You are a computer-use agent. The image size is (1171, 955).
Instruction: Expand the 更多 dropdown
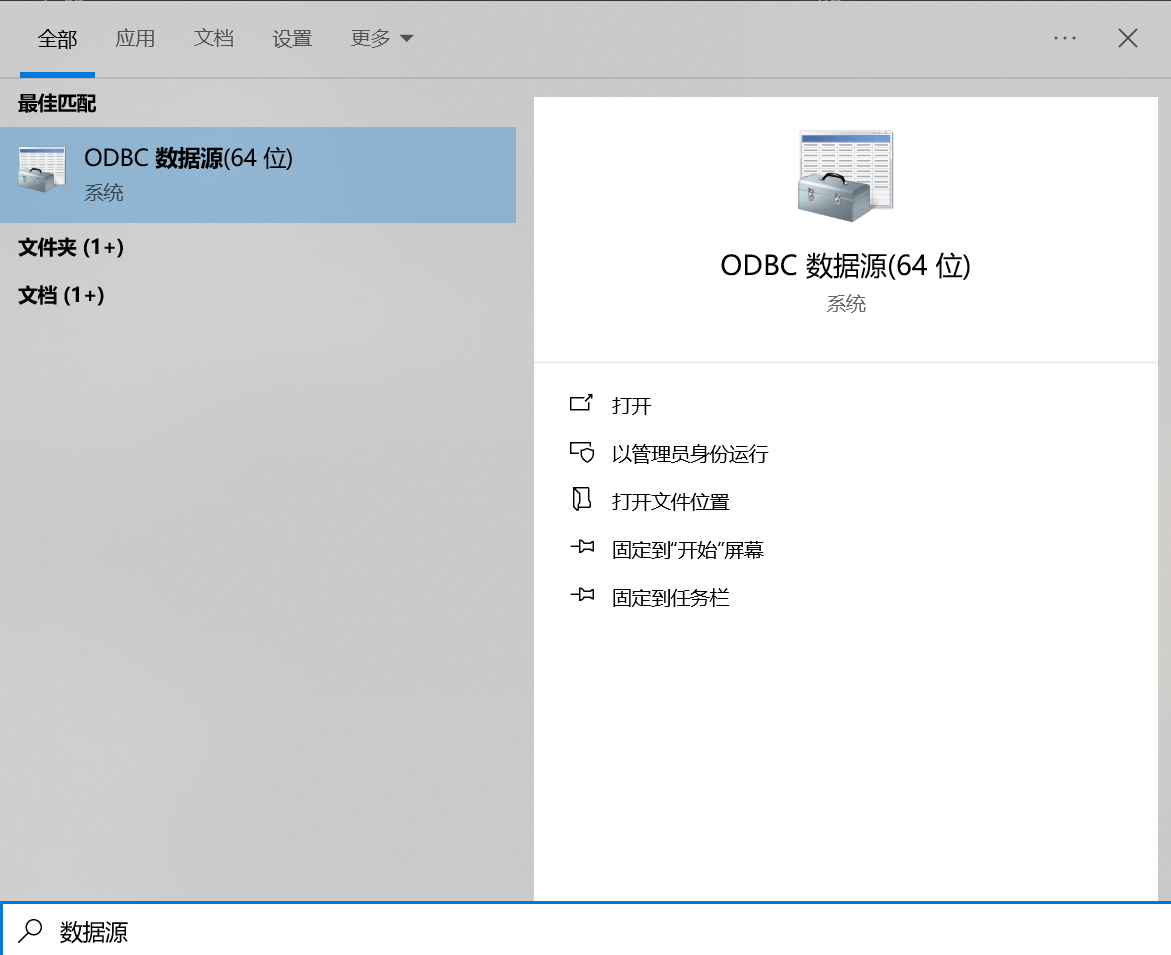[382, 37]
